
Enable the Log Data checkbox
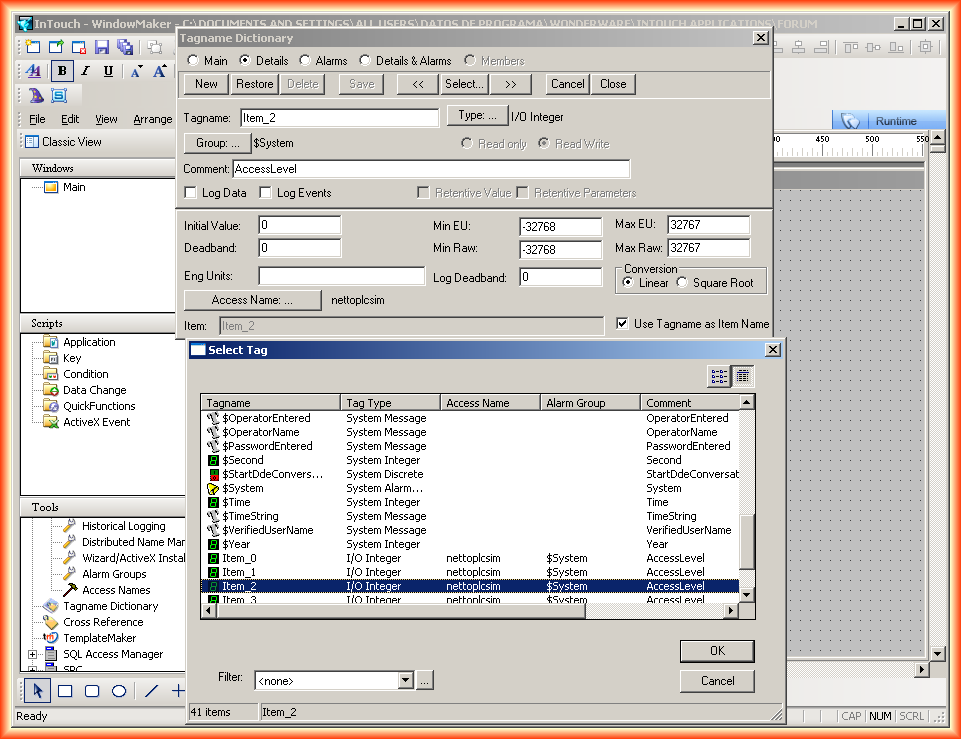(191, 193)
